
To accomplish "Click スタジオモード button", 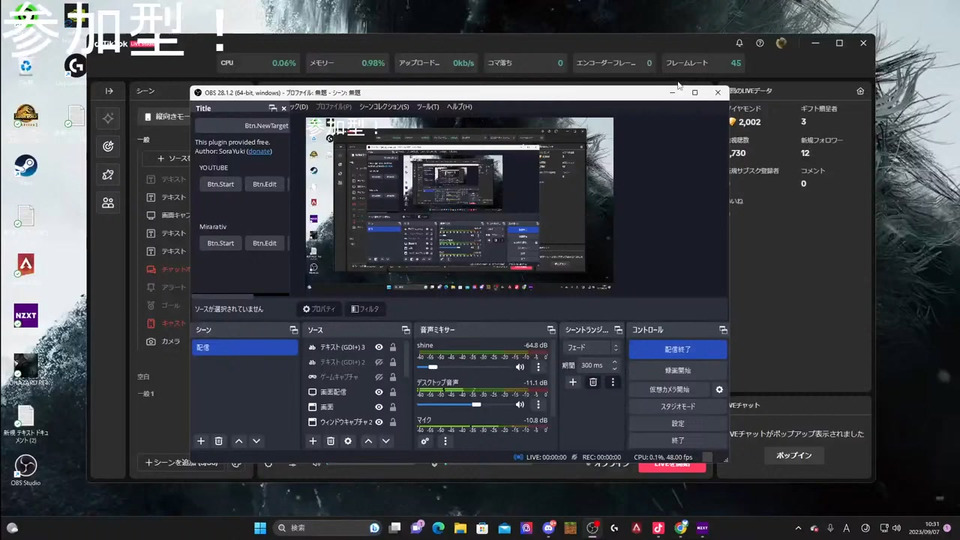I will [678, 407].
